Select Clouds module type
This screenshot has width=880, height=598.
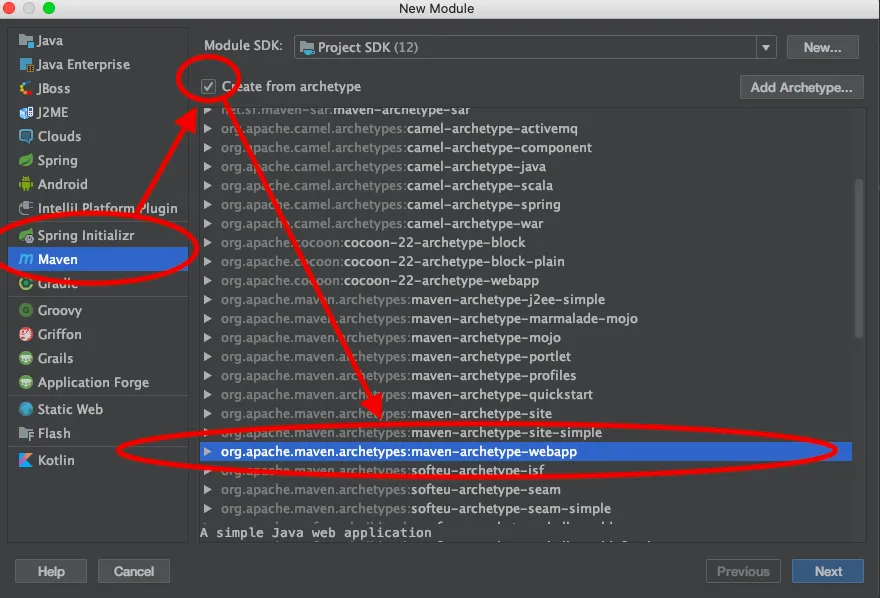[98, 136]
